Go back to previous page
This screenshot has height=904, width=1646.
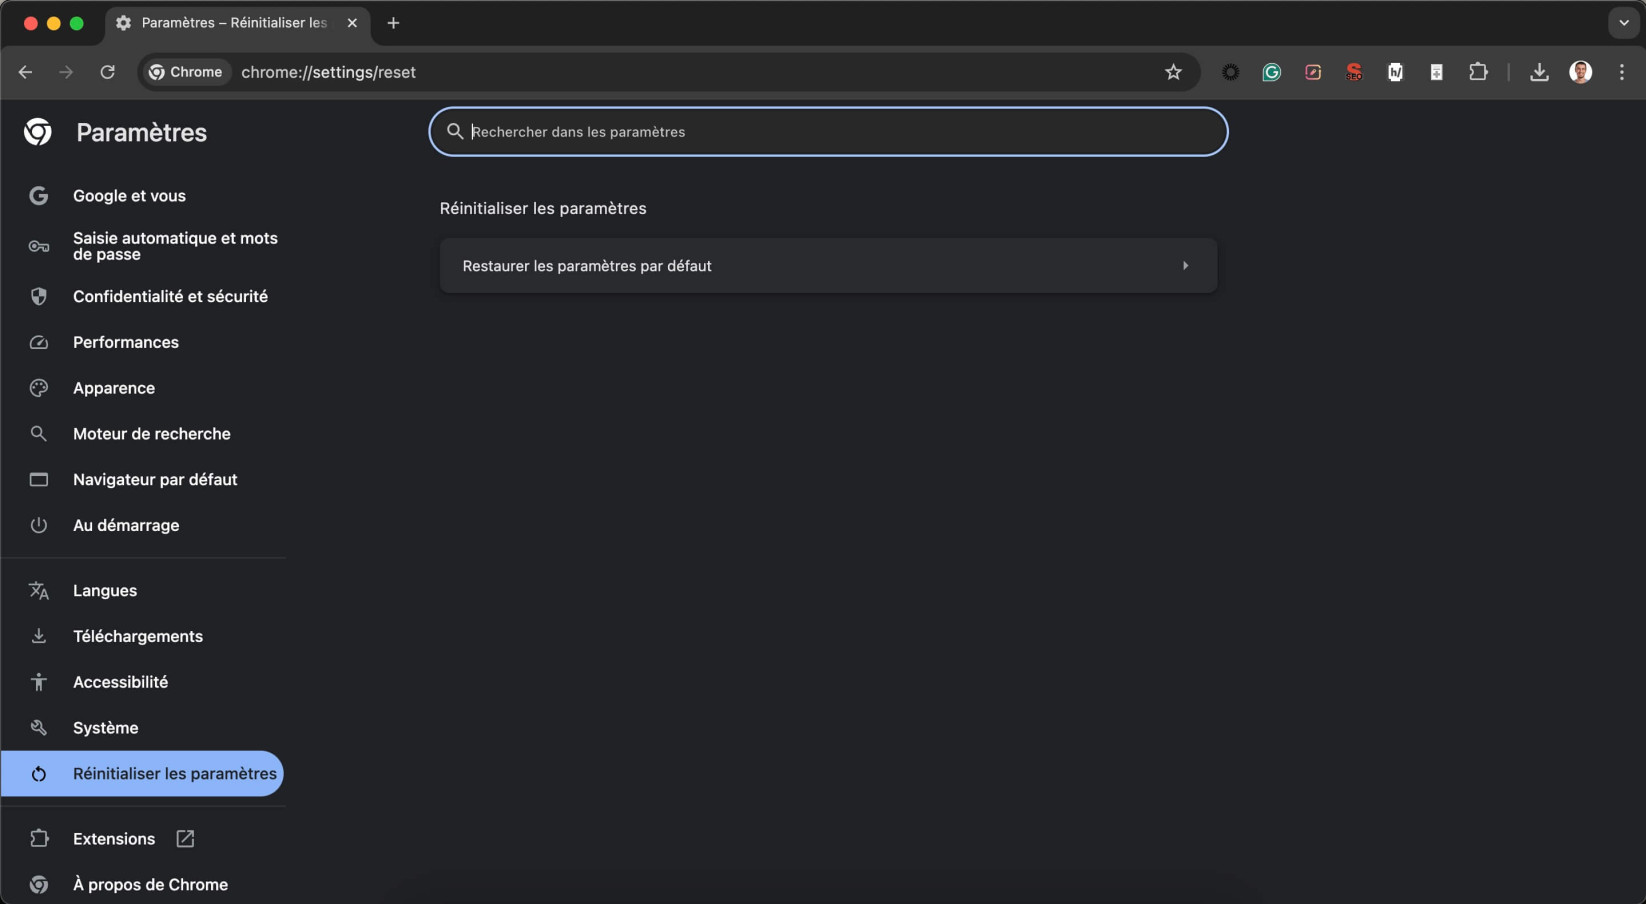(x=26, y=72)
